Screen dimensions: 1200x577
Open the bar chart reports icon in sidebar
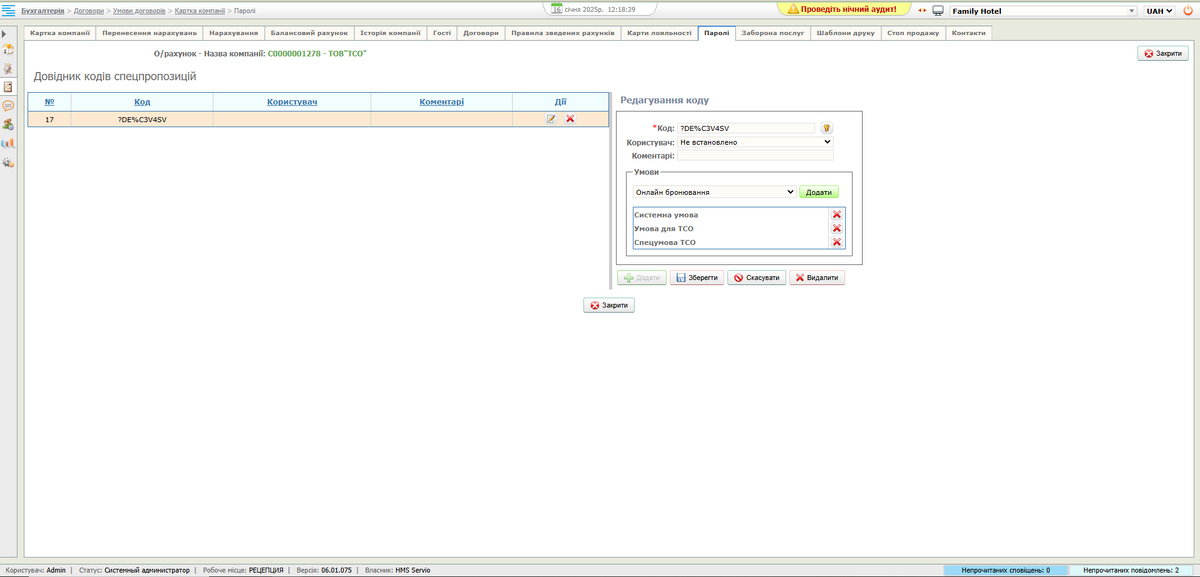click(x=8, y=143)
